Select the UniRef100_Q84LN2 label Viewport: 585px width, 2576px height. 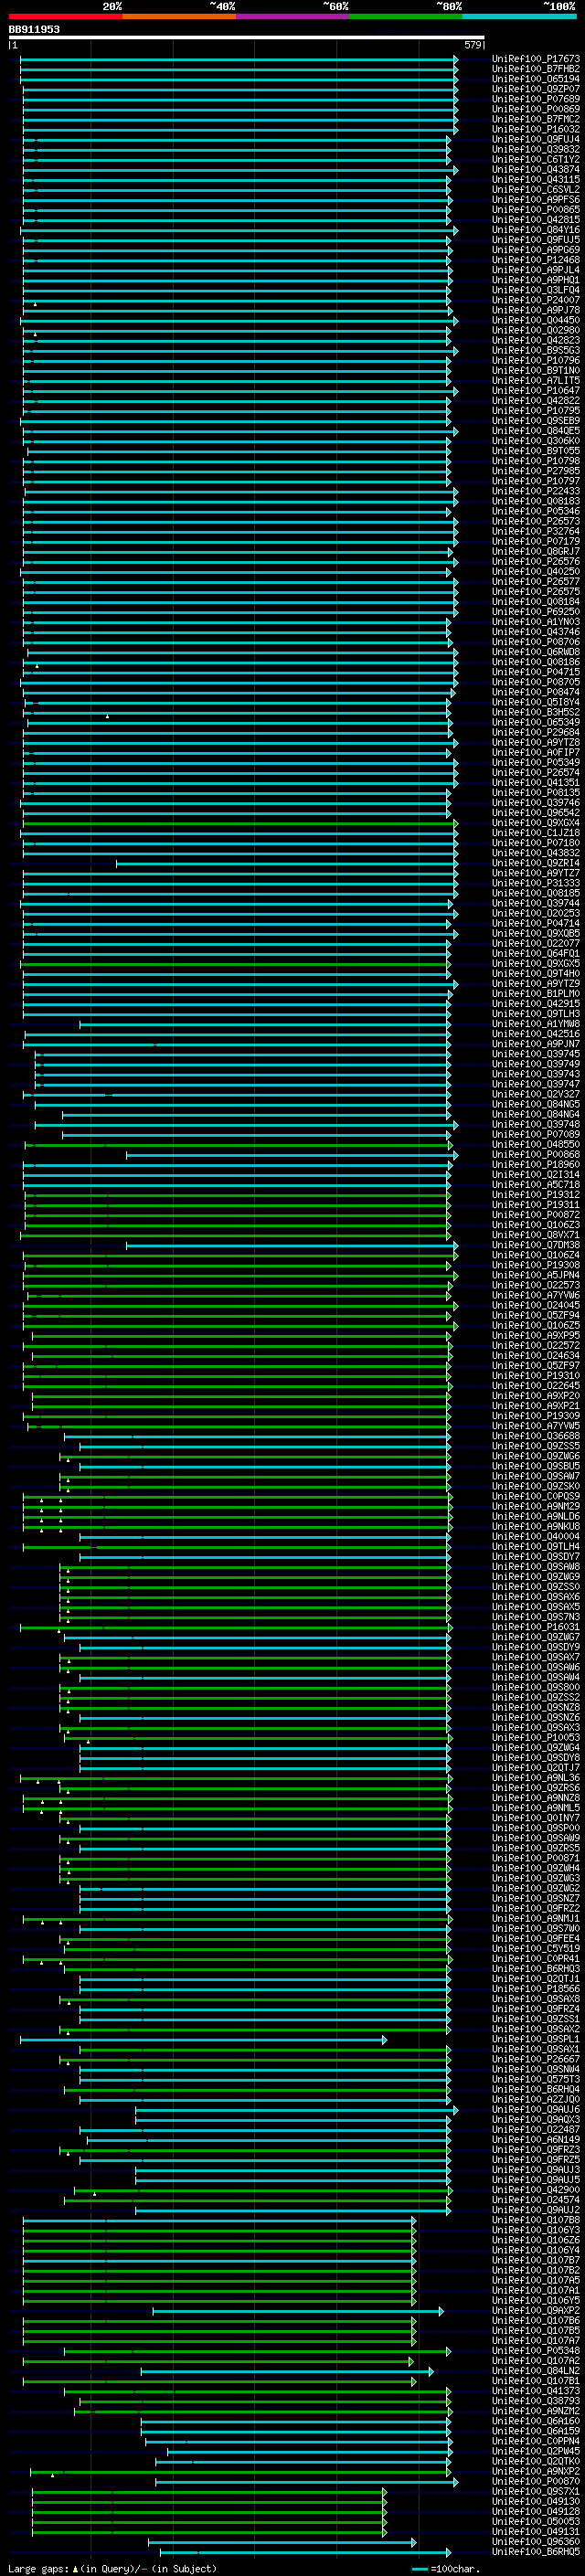coord(535,2371)
